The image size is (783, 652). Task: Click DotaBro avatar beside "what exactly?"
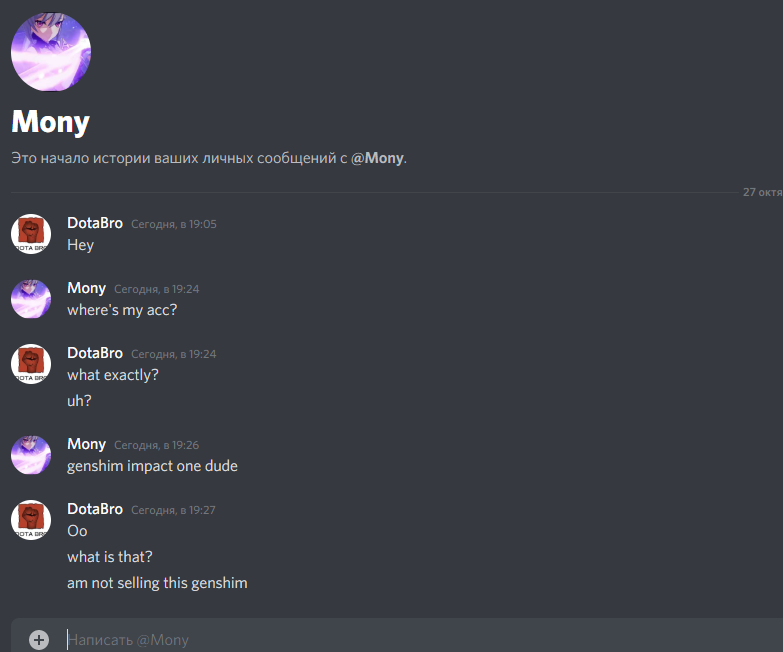click(31, 364)
